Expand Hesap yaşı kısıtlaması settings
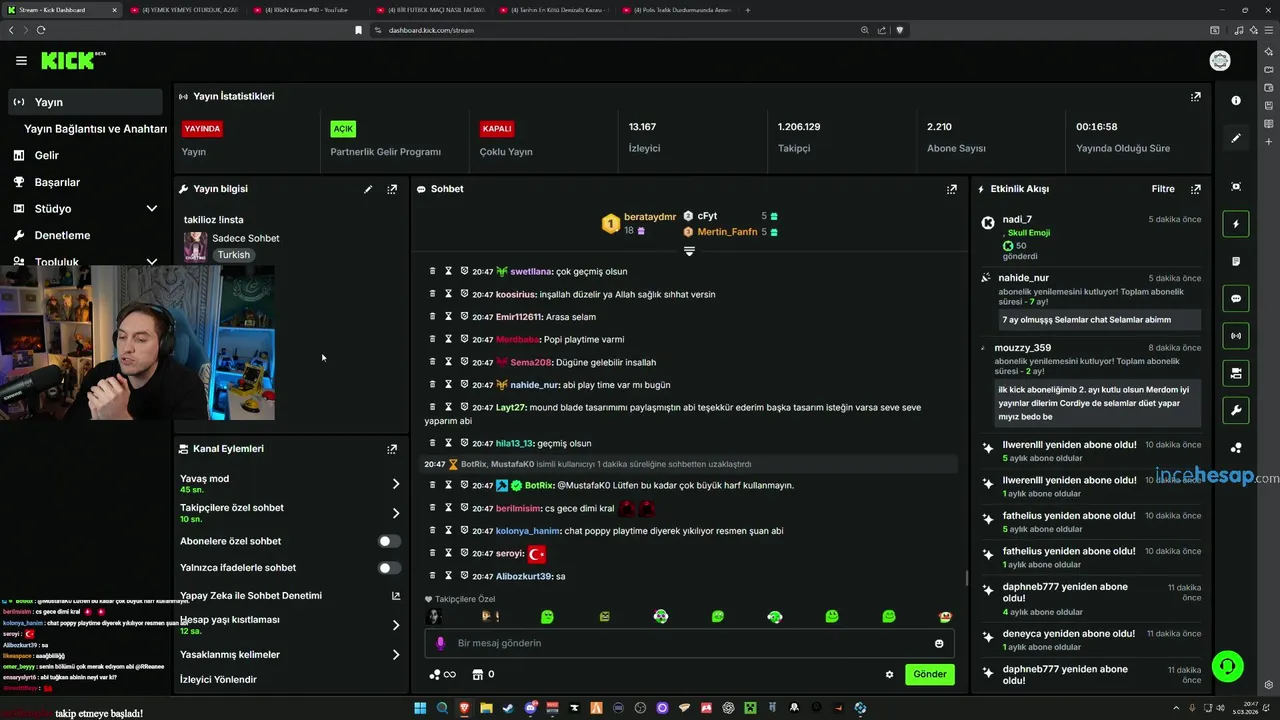The width and height of the screenshot is (1280, 720). (396, 625)
